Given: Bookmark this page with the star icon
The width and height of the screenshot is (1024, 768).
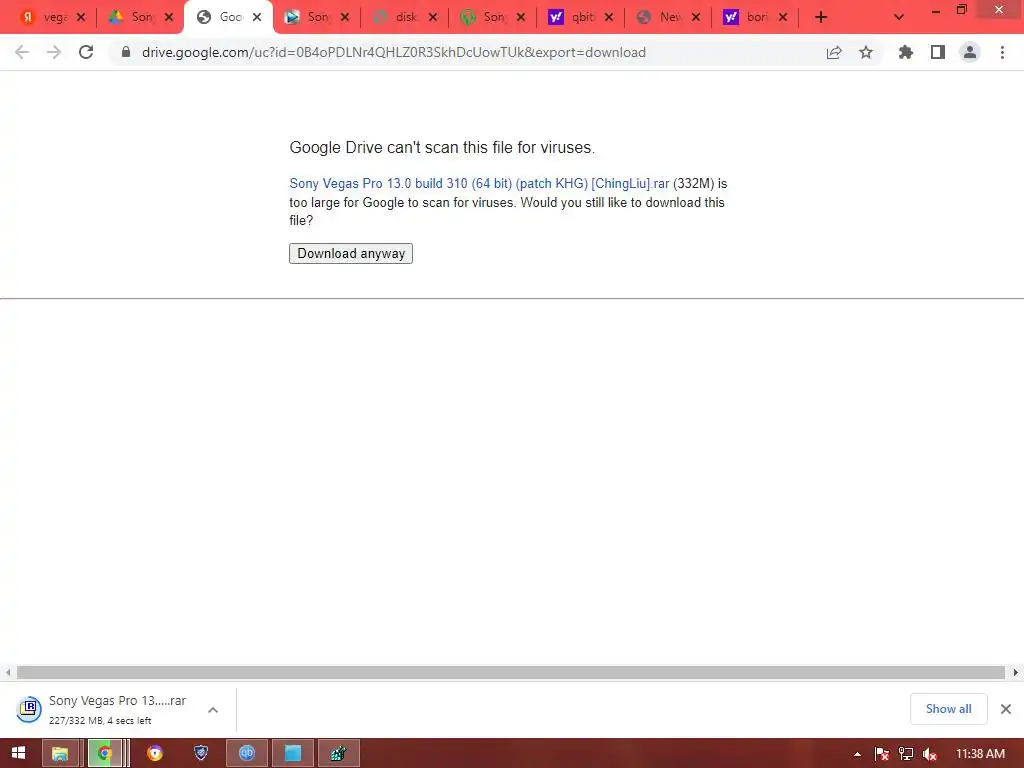Looking at the screenshot, I should pyautogui.click(x=866, y=52).
